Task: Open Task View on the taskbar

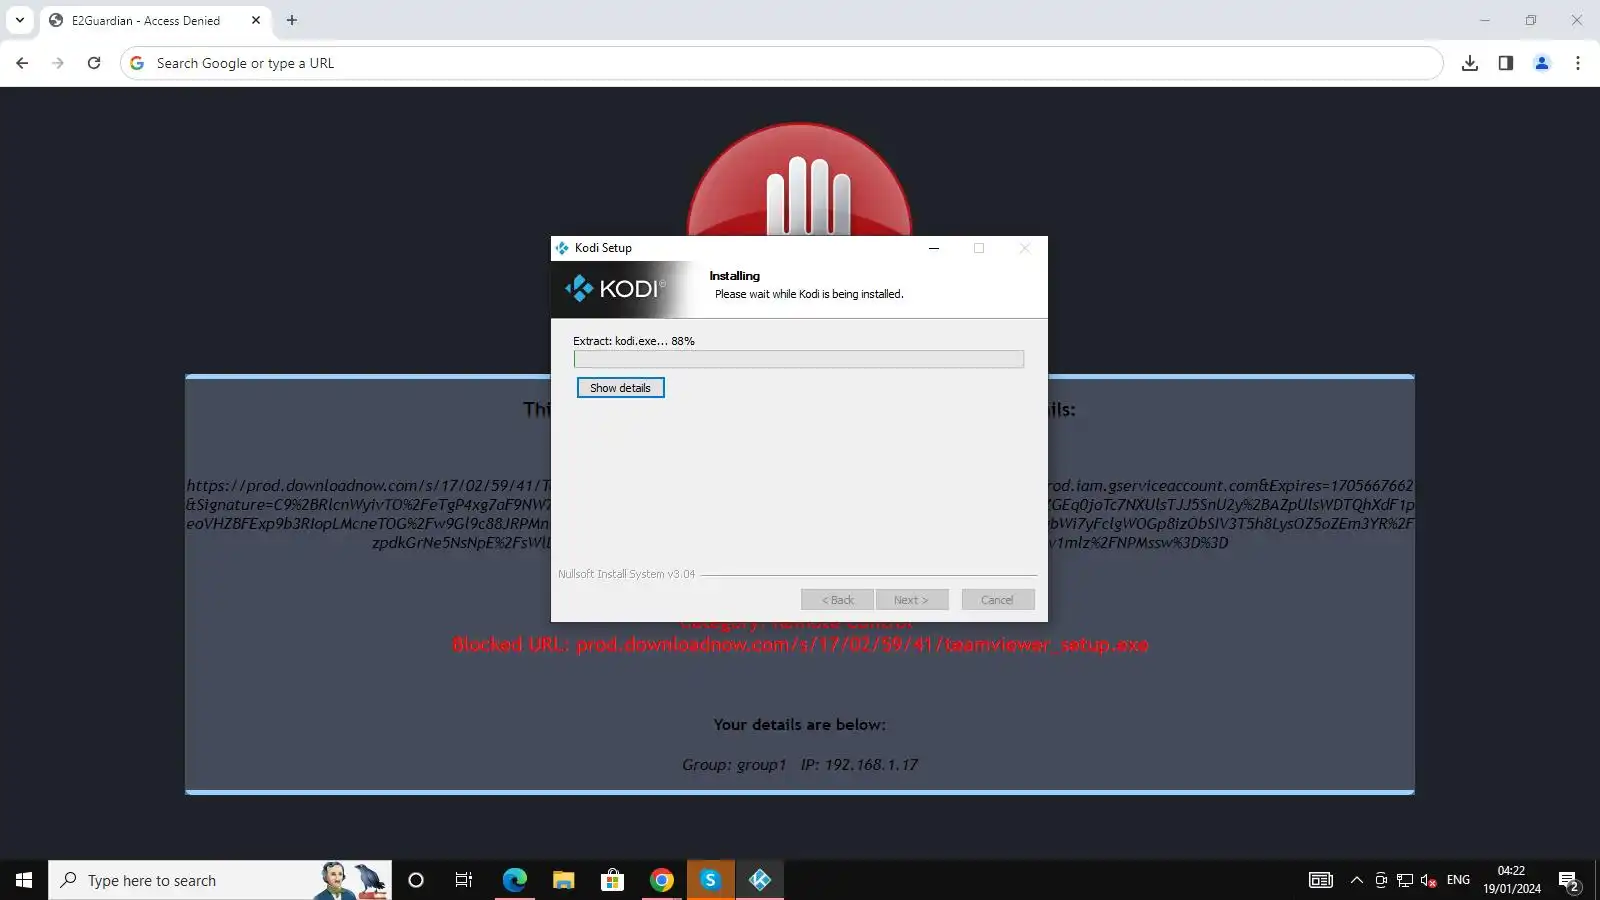Action: tap(464, 880)
